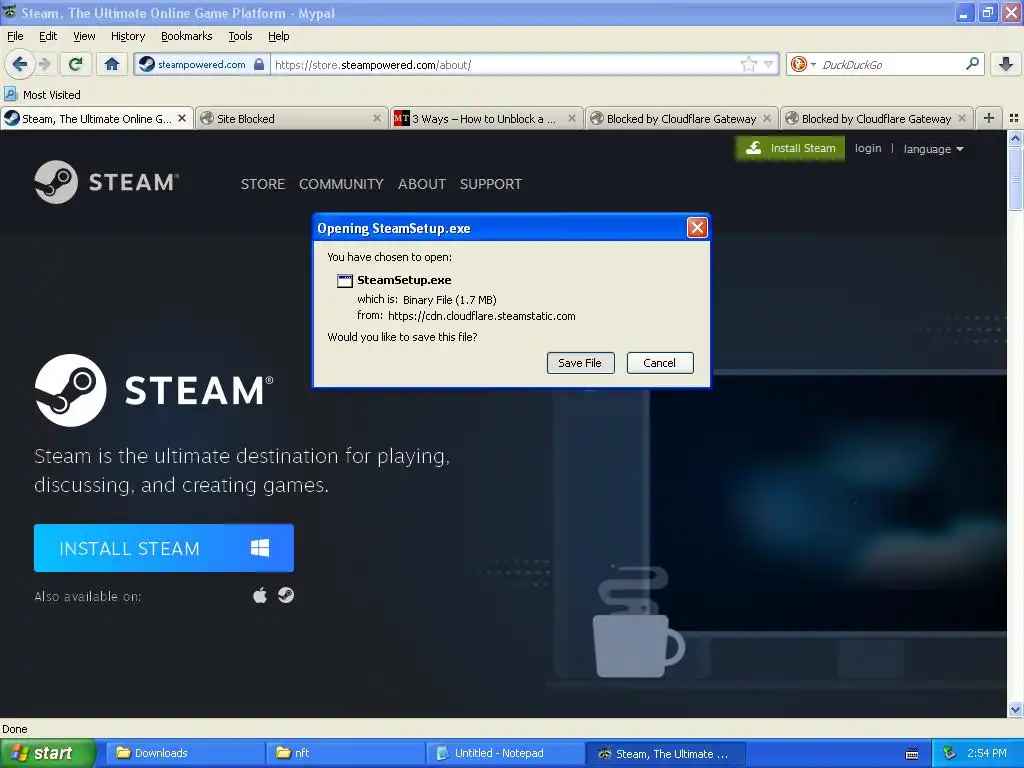This screenshot has width=1024, height=768.
Task: Open the Downloads arrow toolbar icon
Action: [1006, 64]
